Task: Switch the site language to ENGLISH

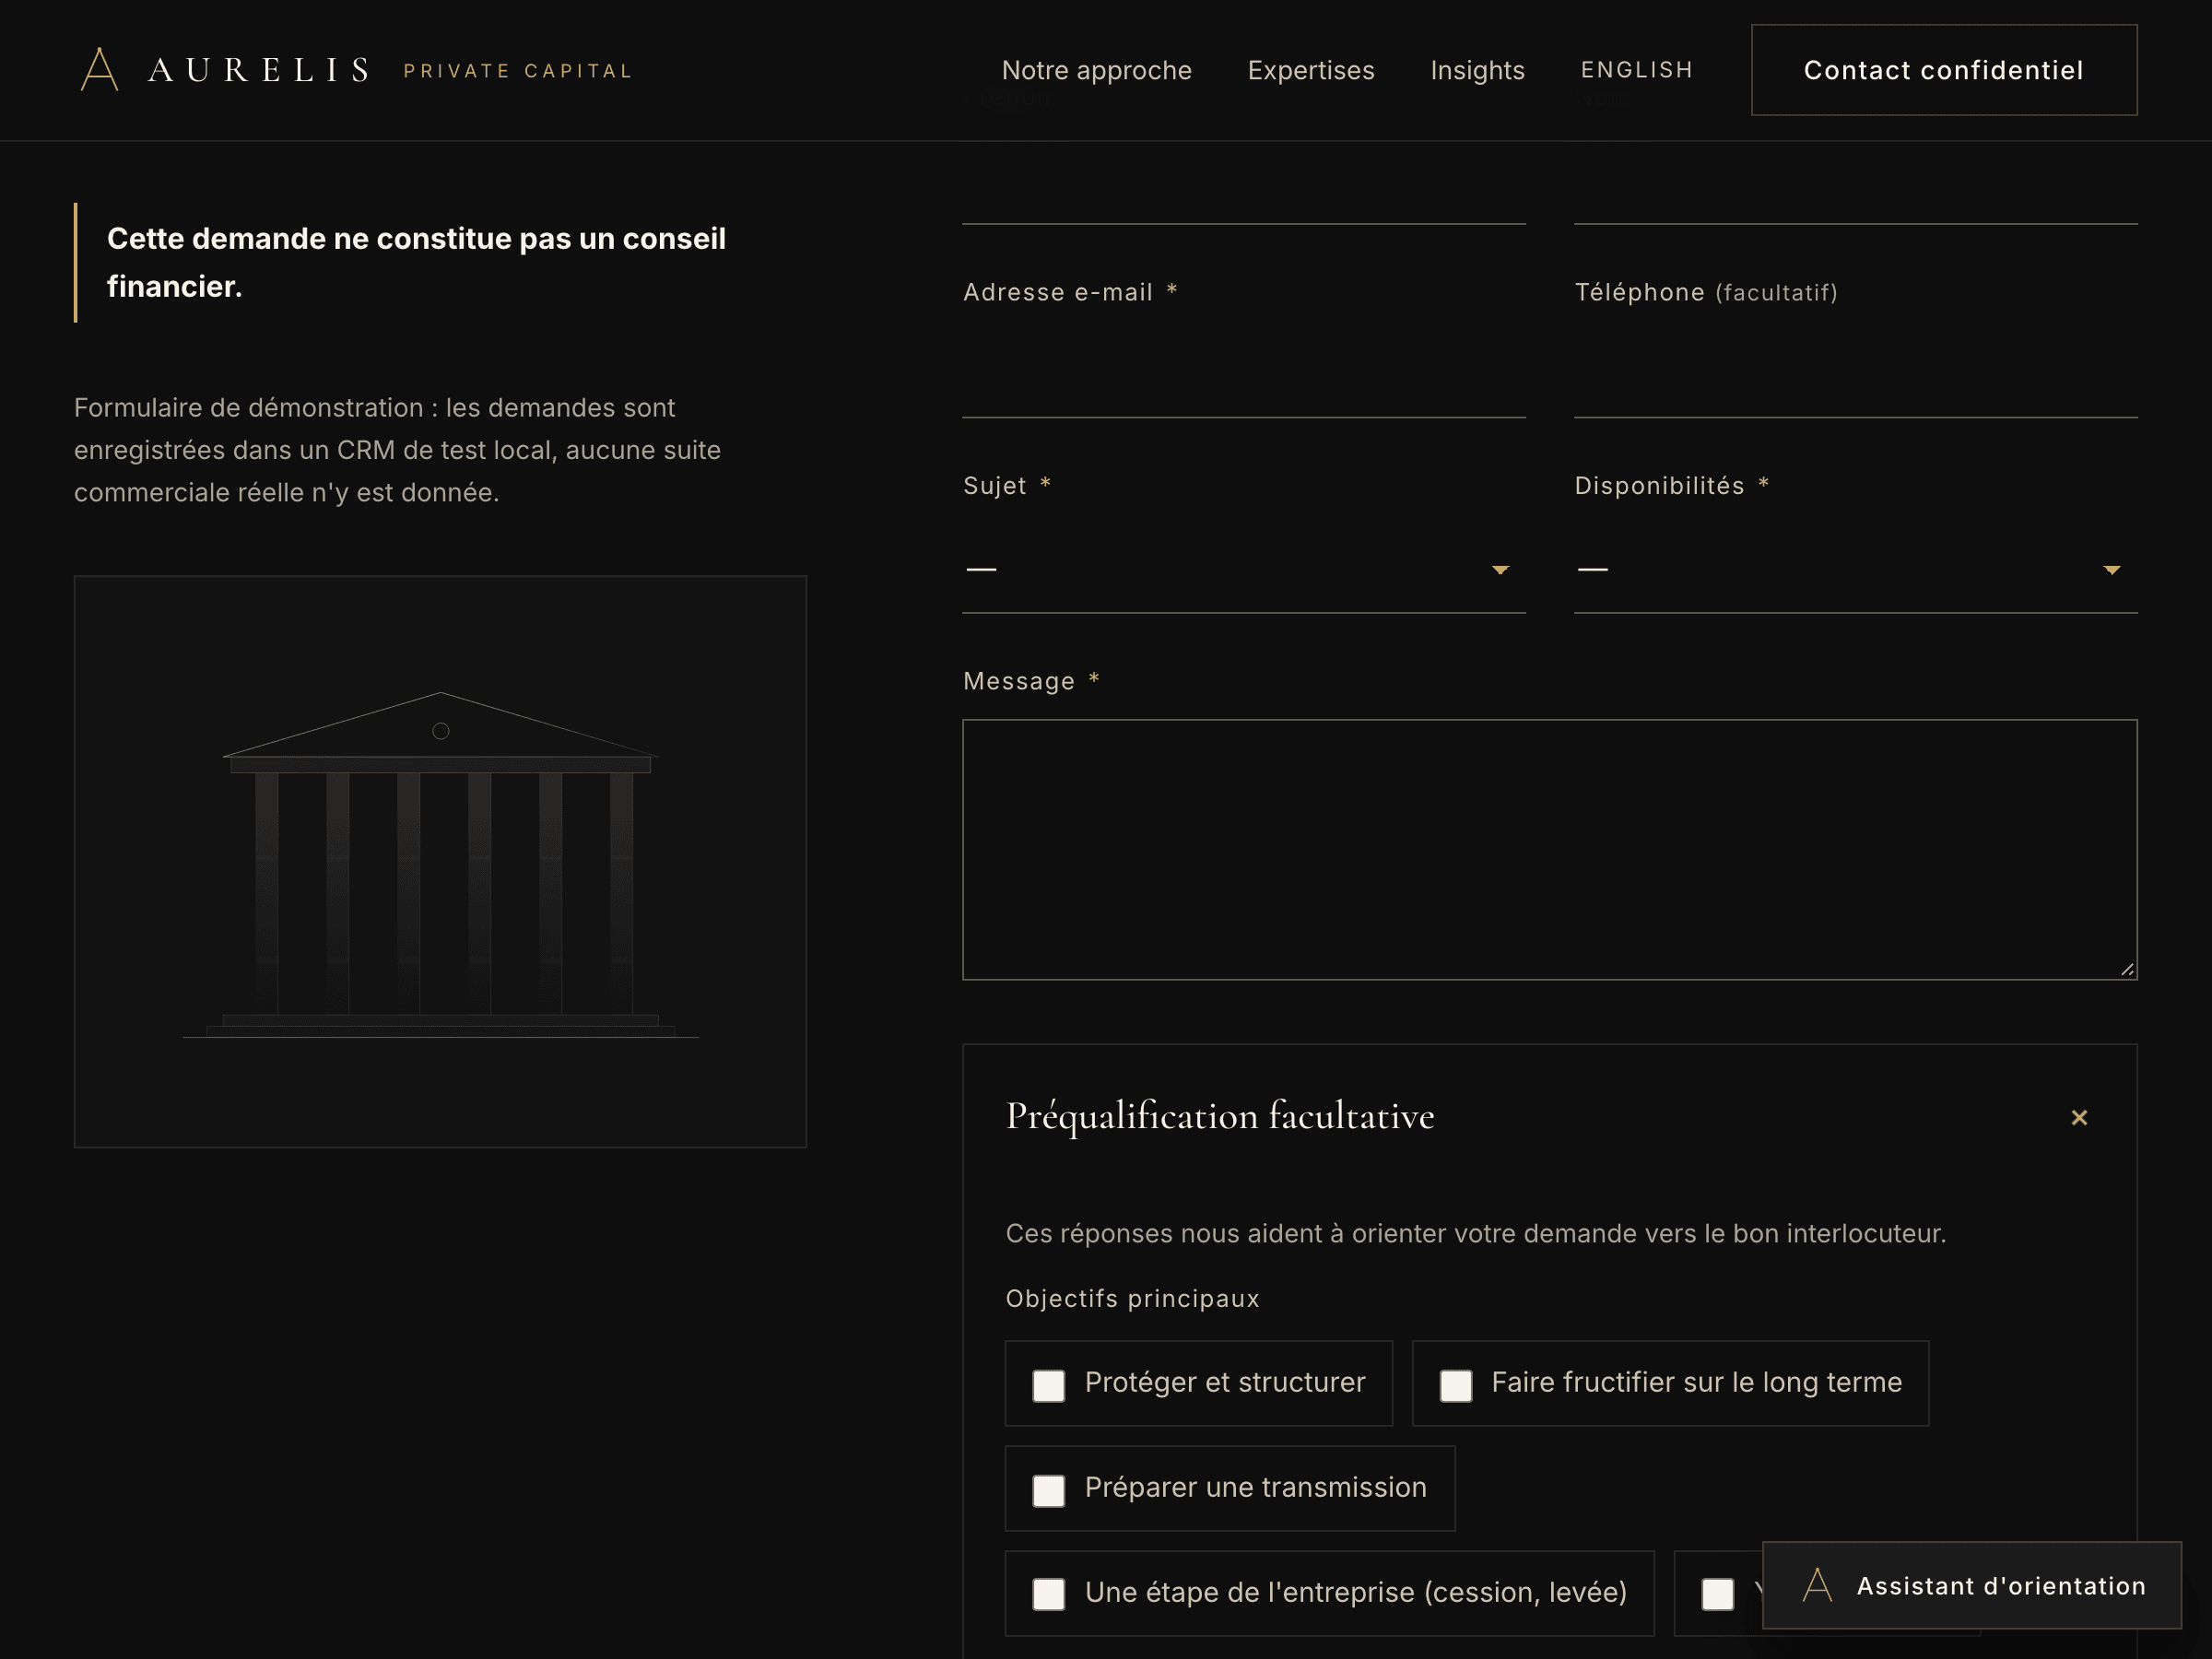Action: point(1636,70)
